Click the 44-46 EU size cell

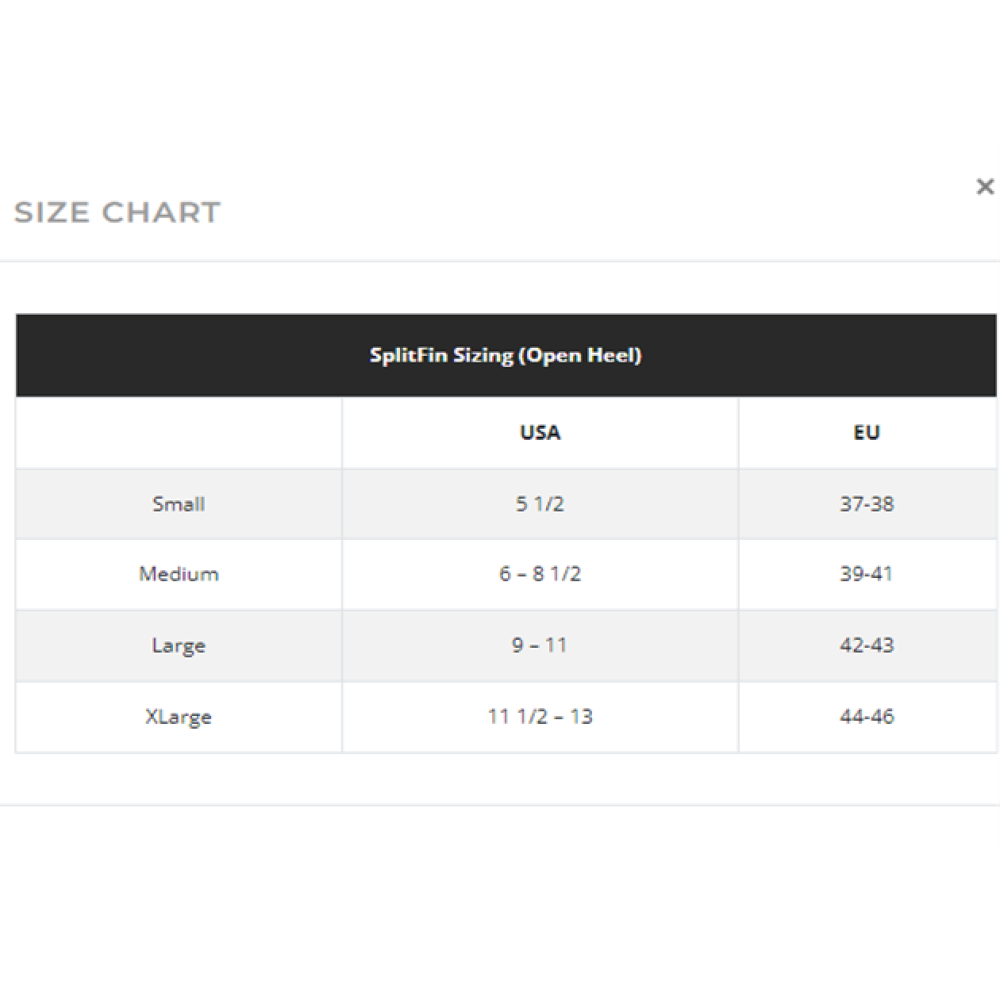[x=867, y=717]
